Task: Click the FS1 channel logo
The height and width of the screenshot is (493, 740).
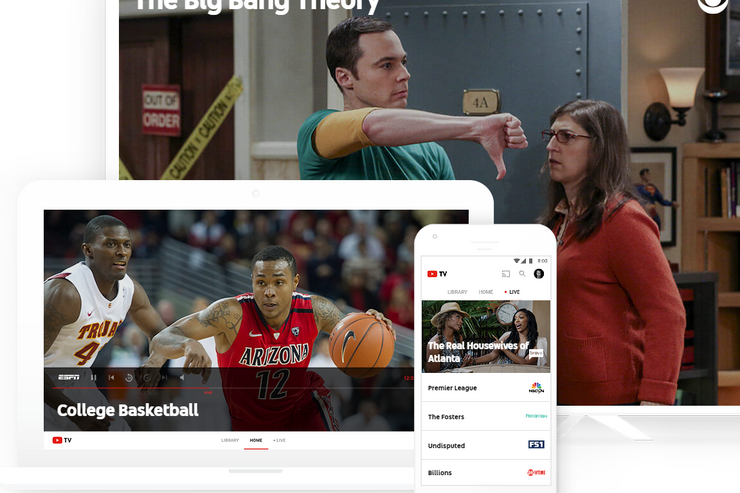Action: point(536,444)
